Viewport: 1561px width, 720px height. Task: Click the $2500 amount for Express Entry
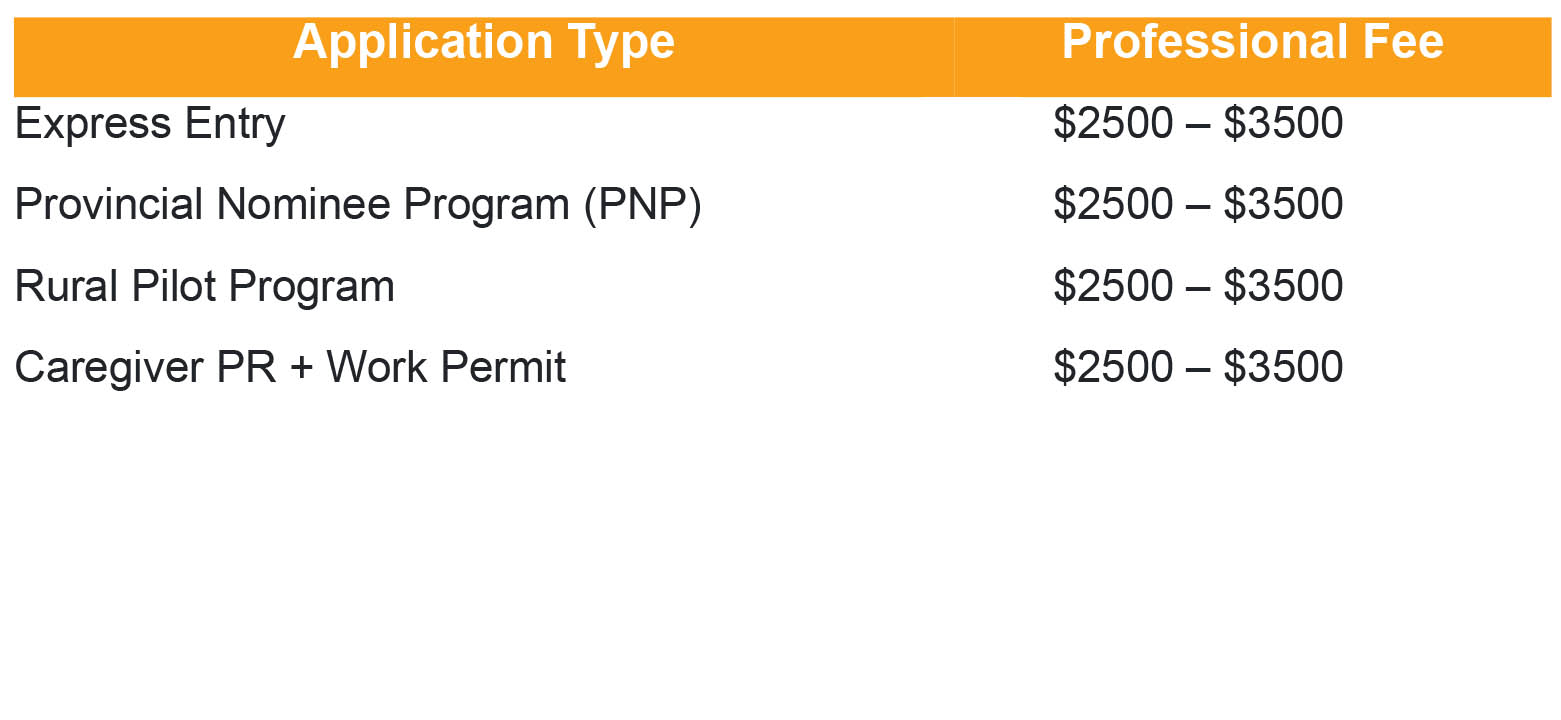(x=1114, y=124)
